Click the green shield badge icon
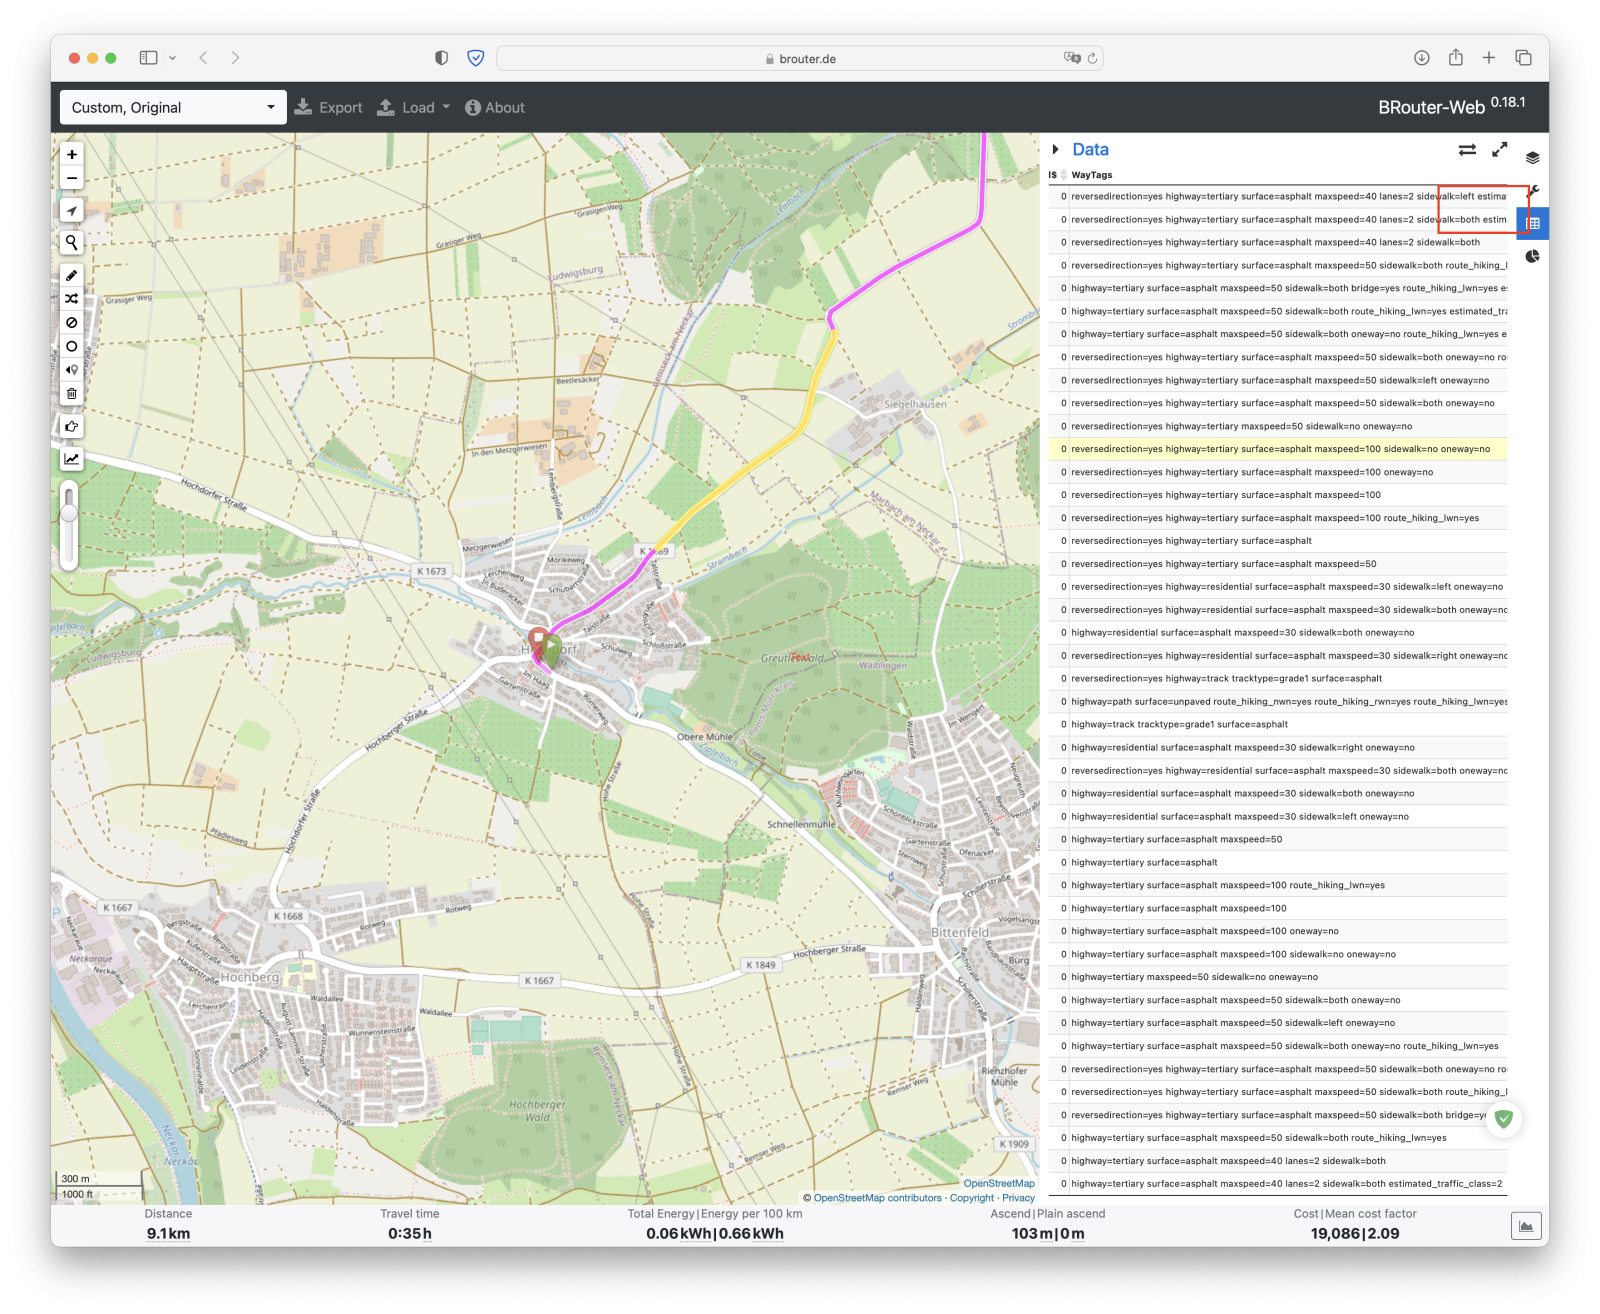1600x1314 pixels. 1503,1119
